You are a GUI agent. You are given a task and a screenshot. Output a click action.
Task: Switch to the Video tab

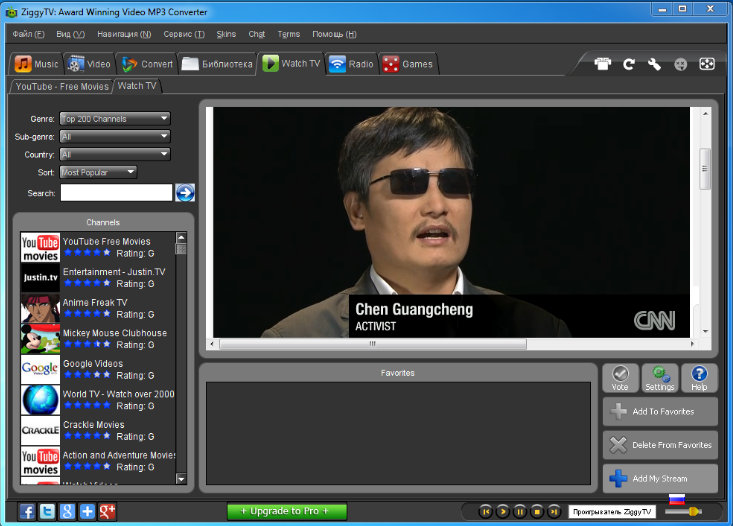[88, 64]
